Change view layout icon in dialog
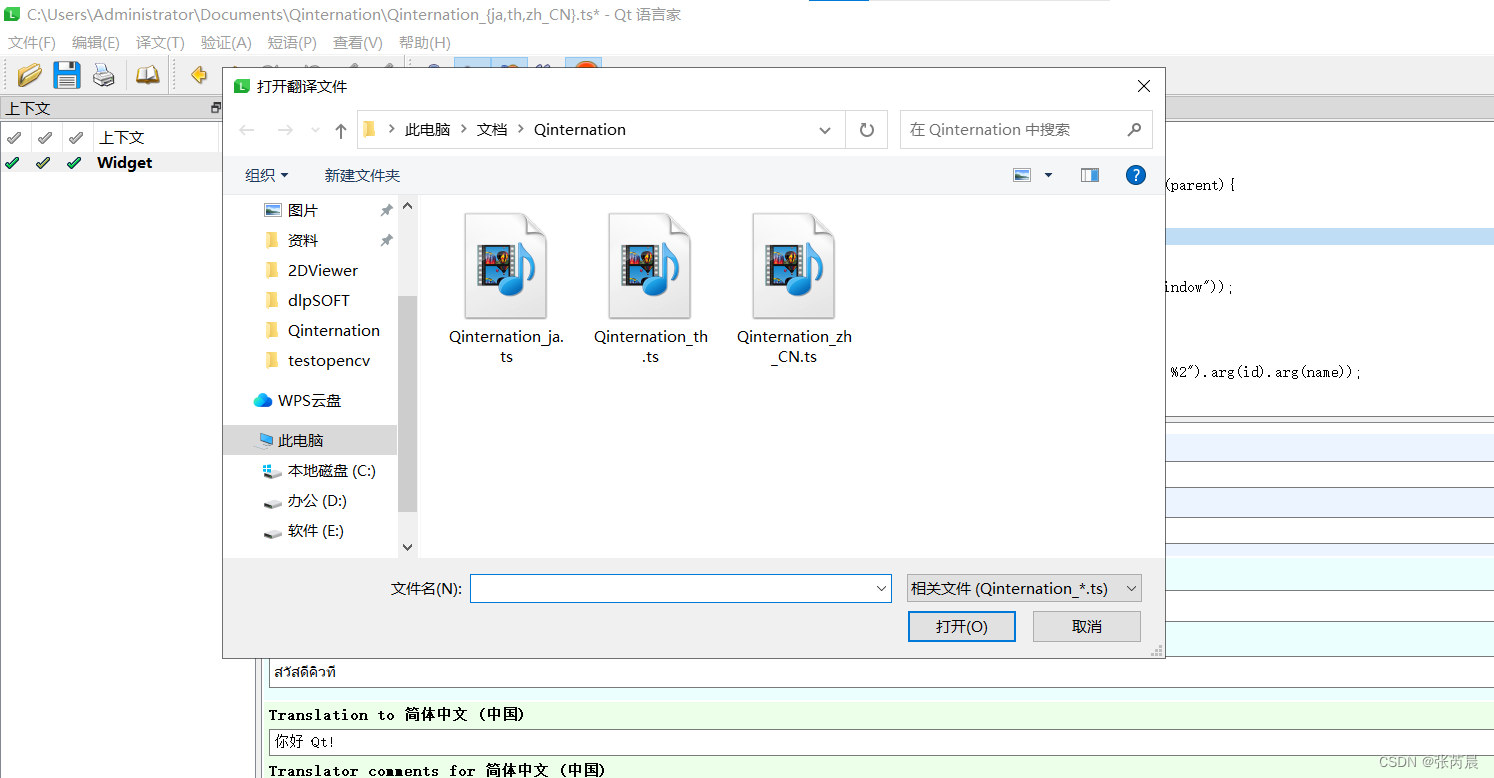The height and width of the screenshot is (778, 1494). [x=1021, y=175]
